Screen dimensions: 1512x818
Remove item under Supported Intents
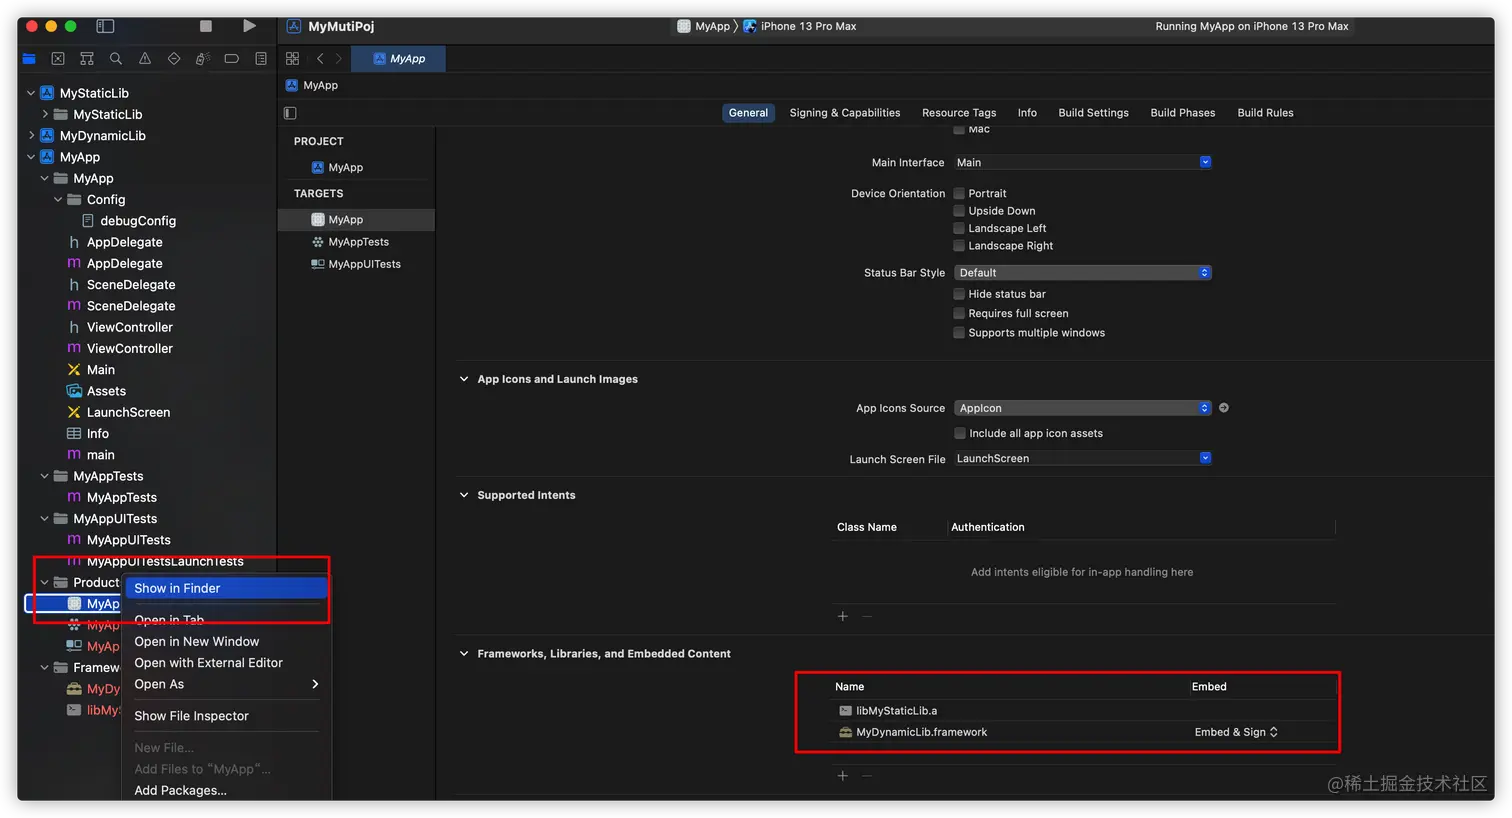click(867, 616)
